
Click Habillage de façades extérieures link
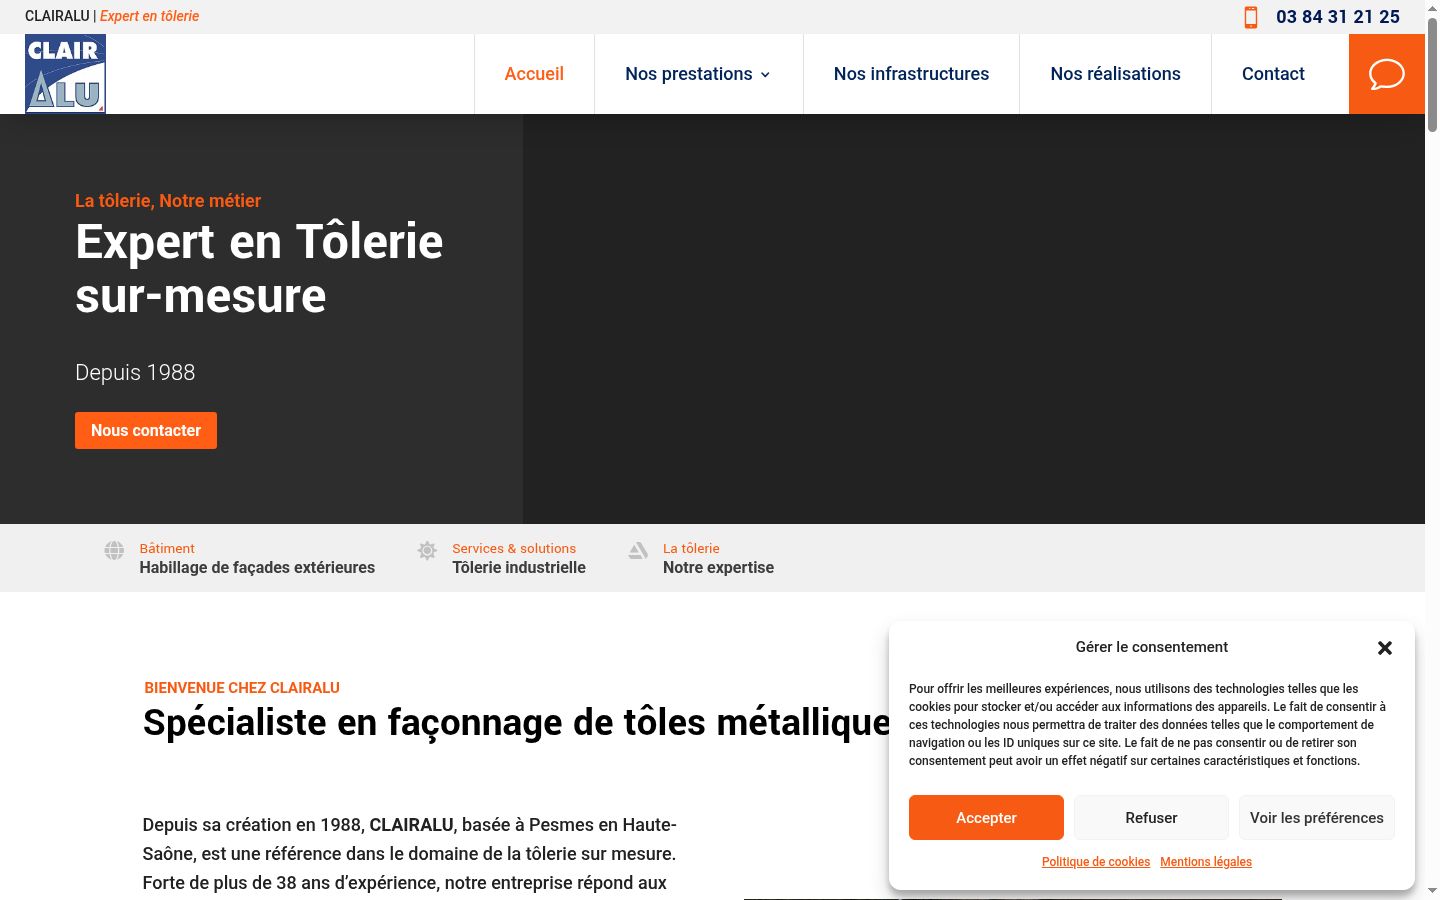[x=257, y=568]
